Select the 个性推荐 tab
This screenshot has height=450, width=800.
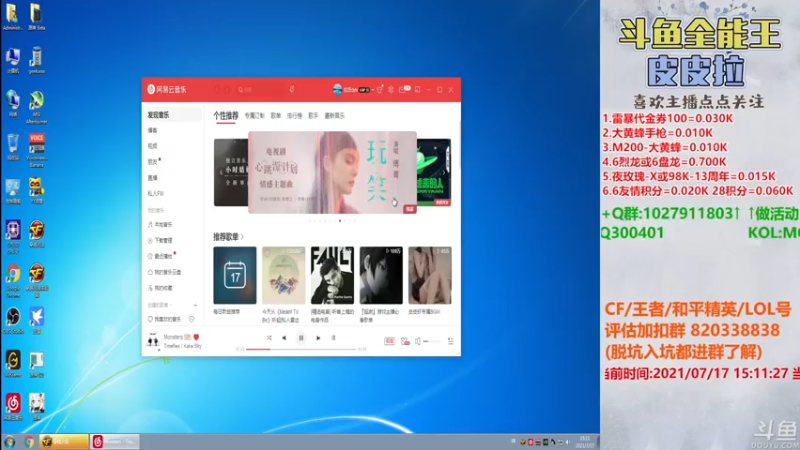[226, 116]
